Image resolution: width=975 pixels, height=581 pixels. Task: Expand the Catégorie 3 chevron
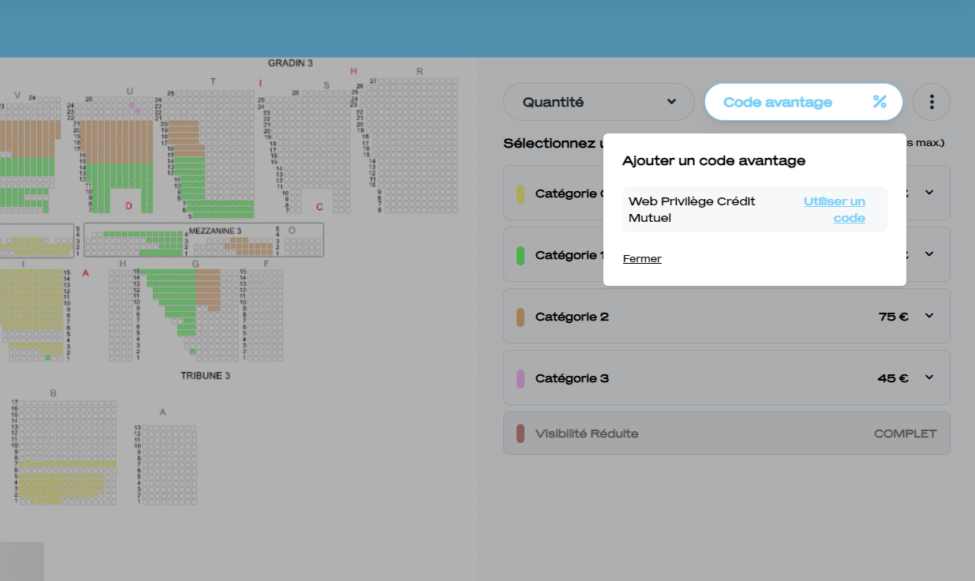pos(929,378)
